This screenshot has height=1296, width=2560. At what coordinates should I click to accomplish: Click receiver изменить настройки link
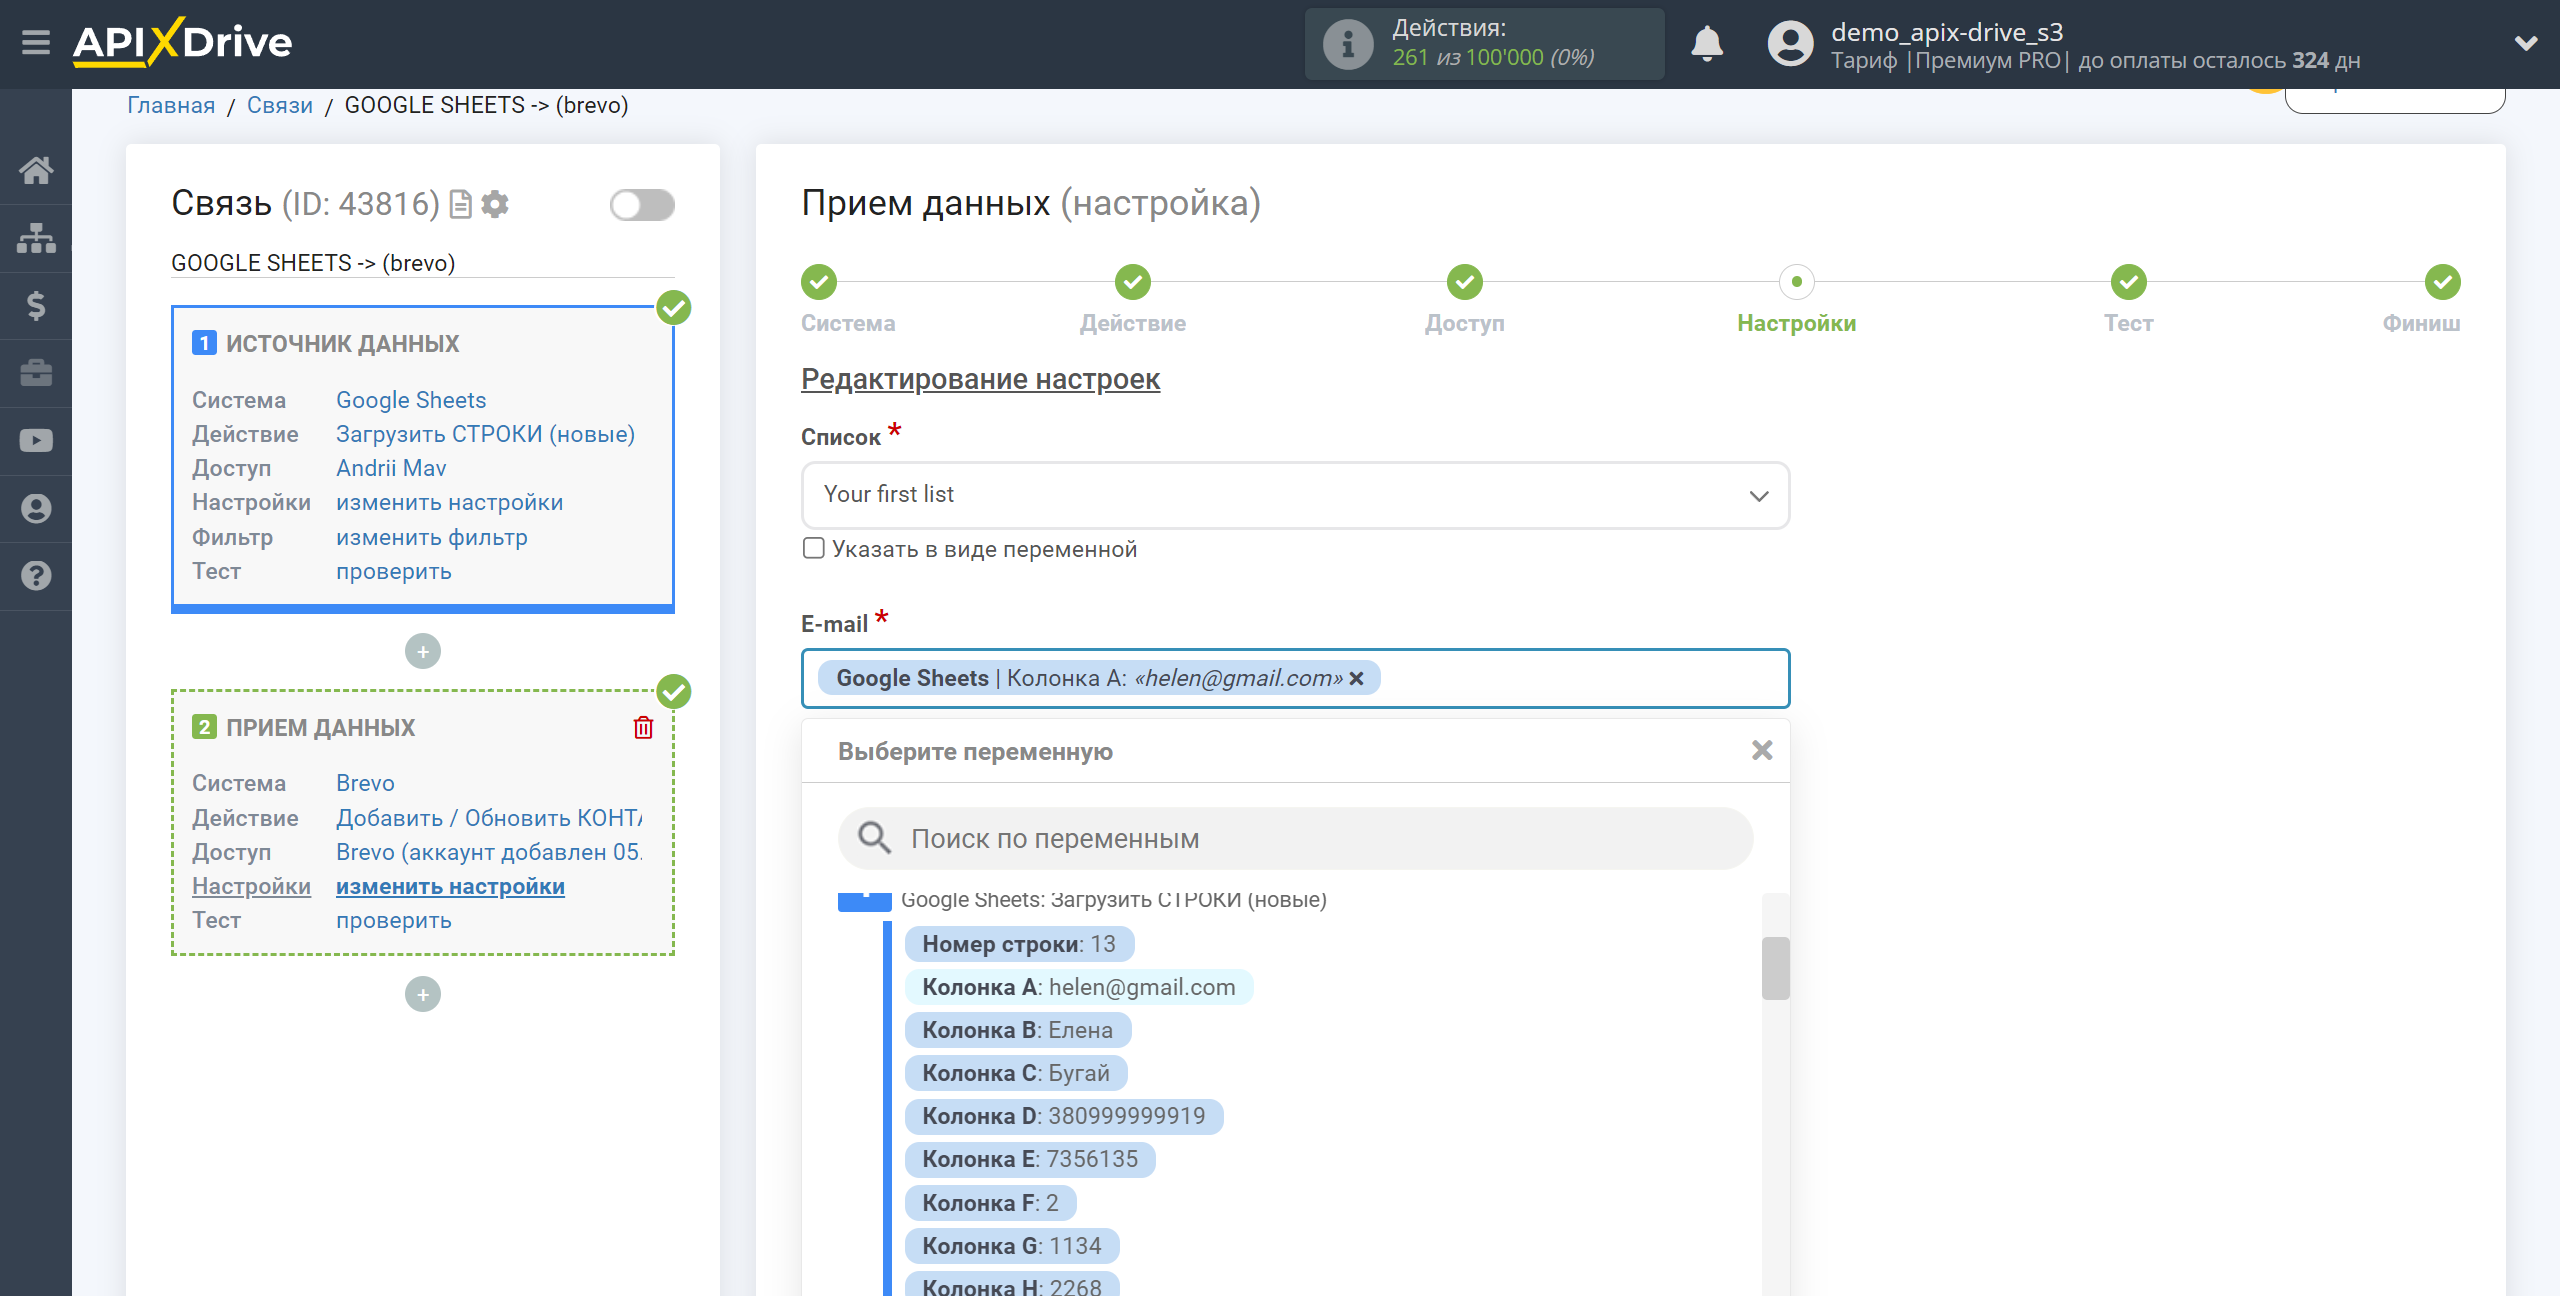pos(450,886)
